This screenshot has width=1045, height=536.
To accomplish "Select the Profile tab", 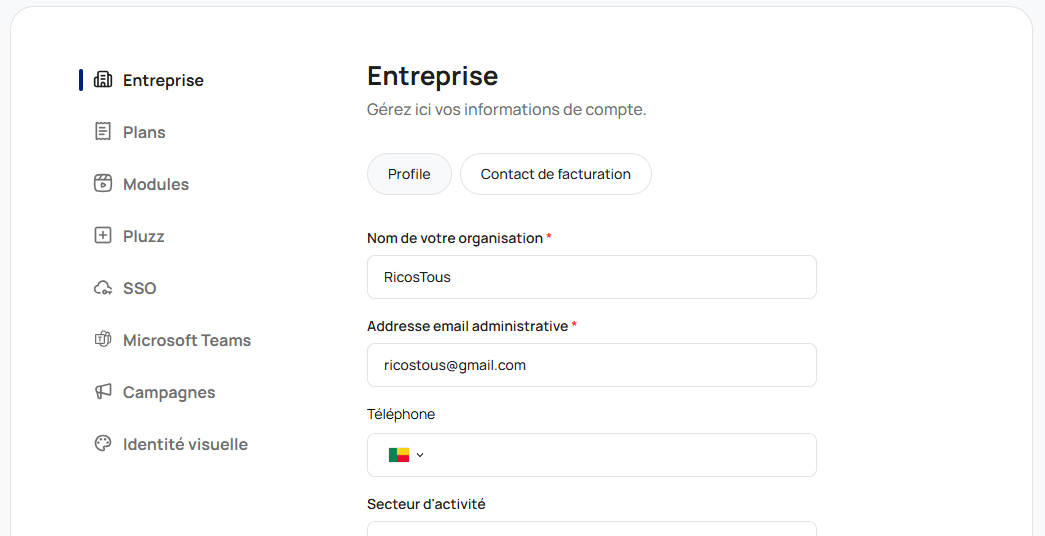I will [x=409, y=174].
